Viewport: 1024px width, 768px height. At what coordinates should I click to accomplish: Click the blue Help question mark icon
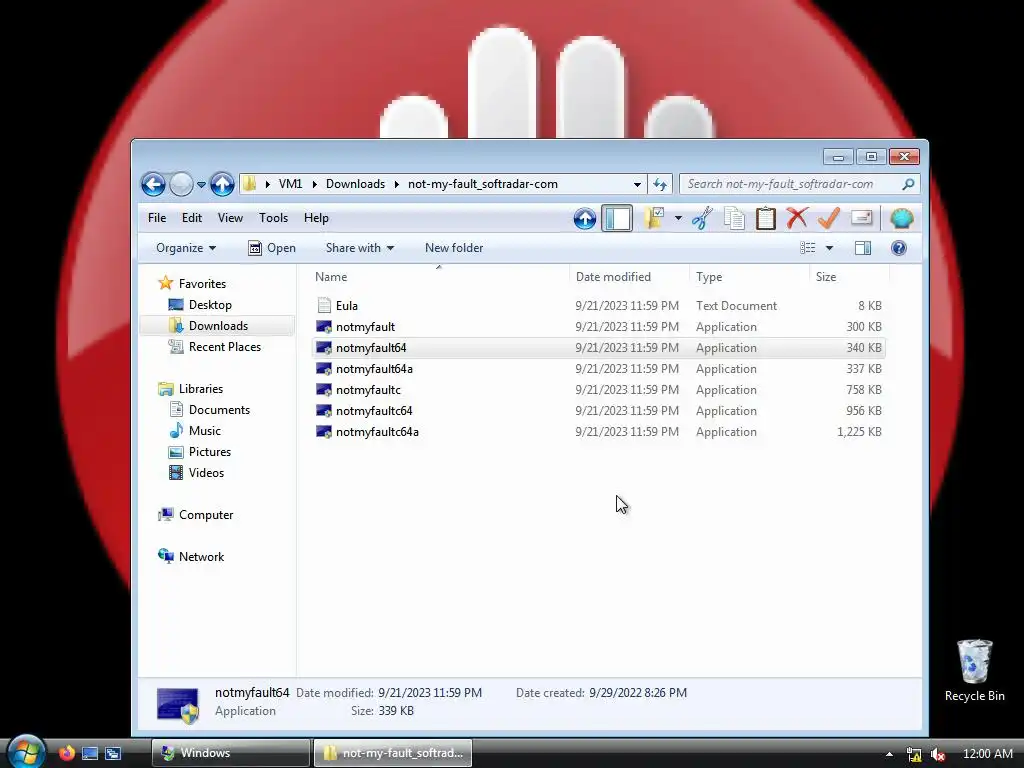pos(899,248)
